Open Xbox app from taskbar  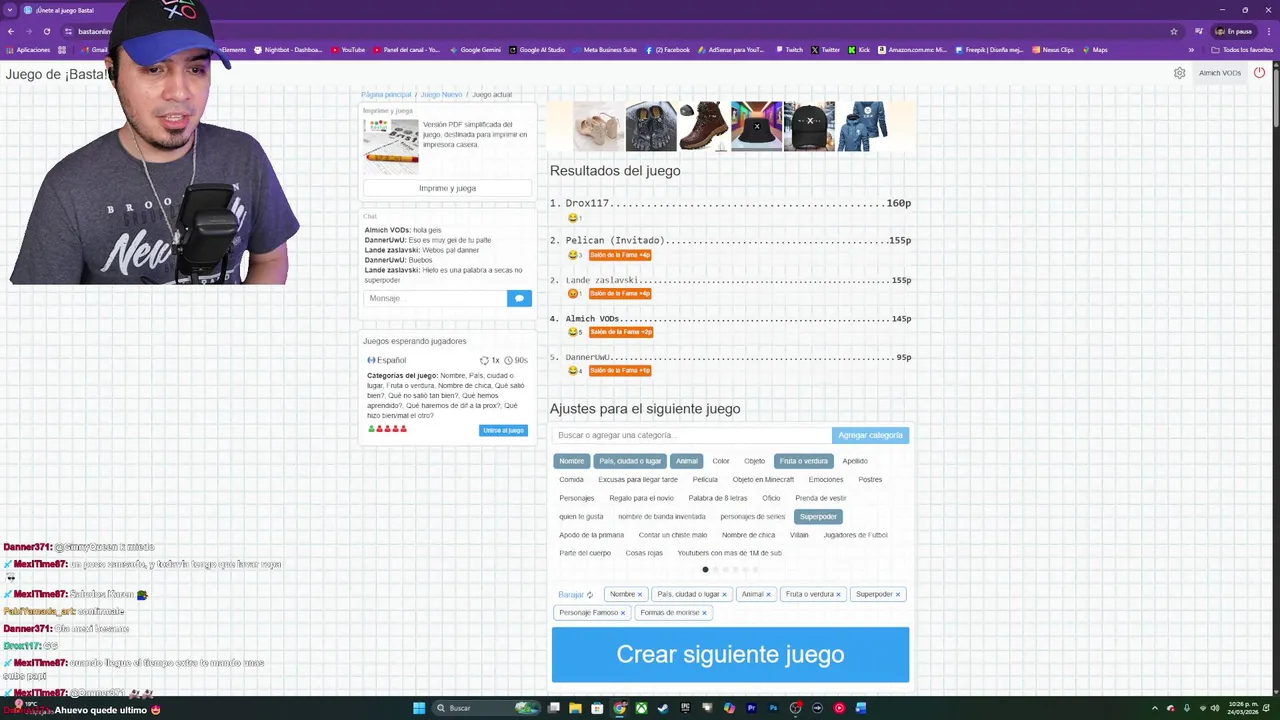point(641,708)
